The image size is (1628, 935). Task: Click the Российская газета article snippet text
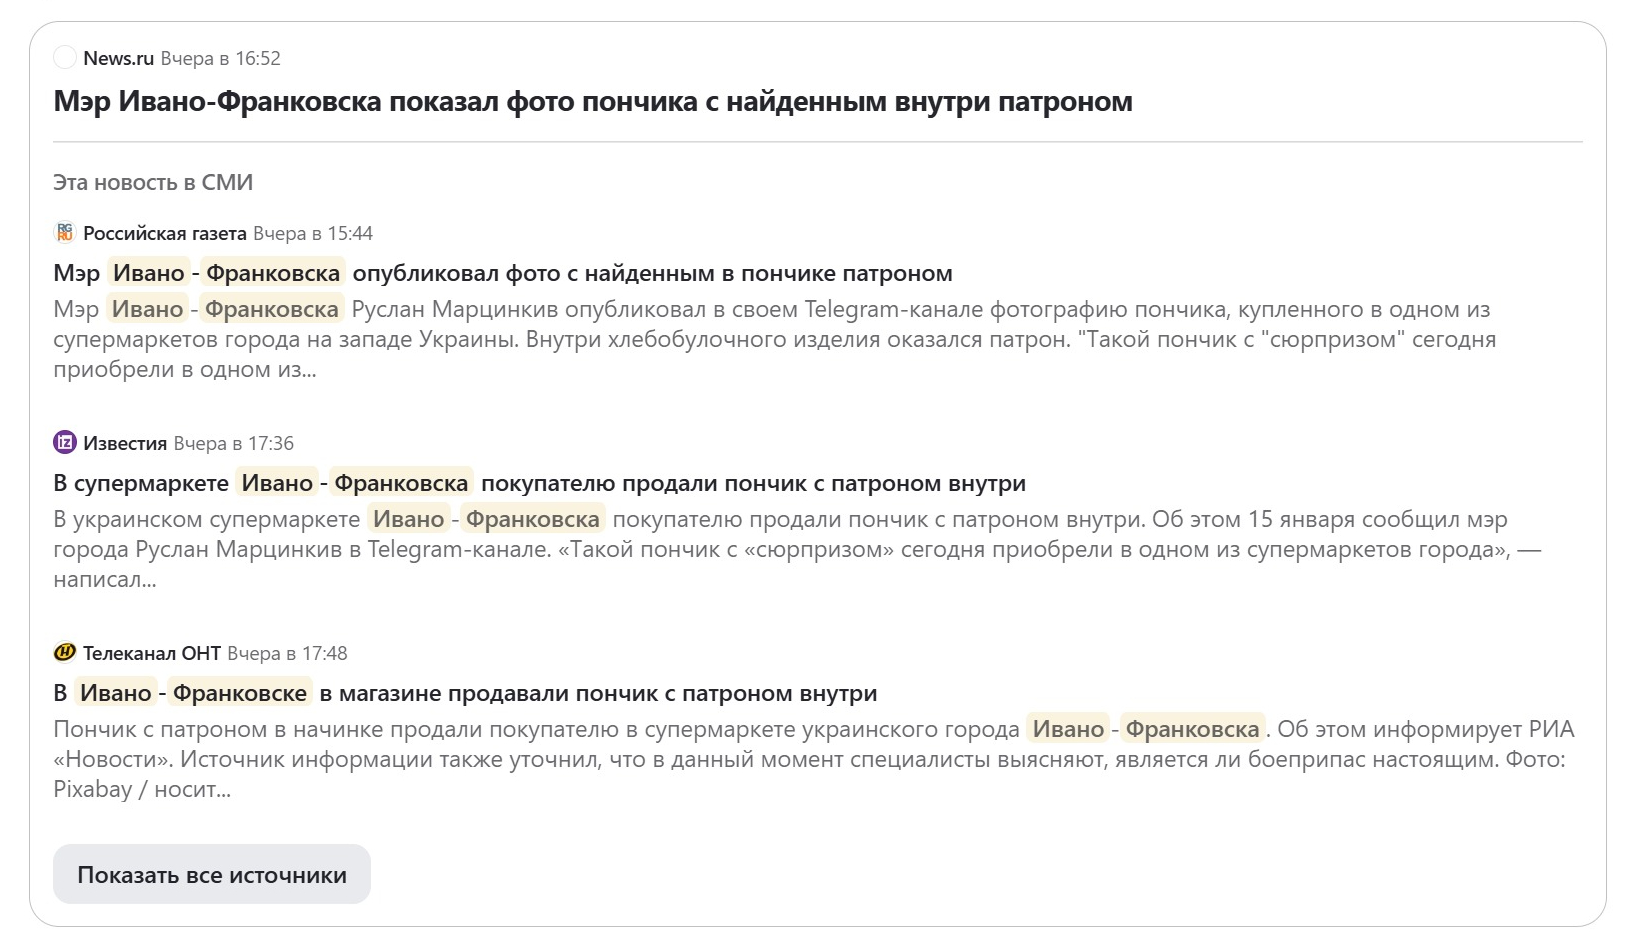[x=775, y=339]
